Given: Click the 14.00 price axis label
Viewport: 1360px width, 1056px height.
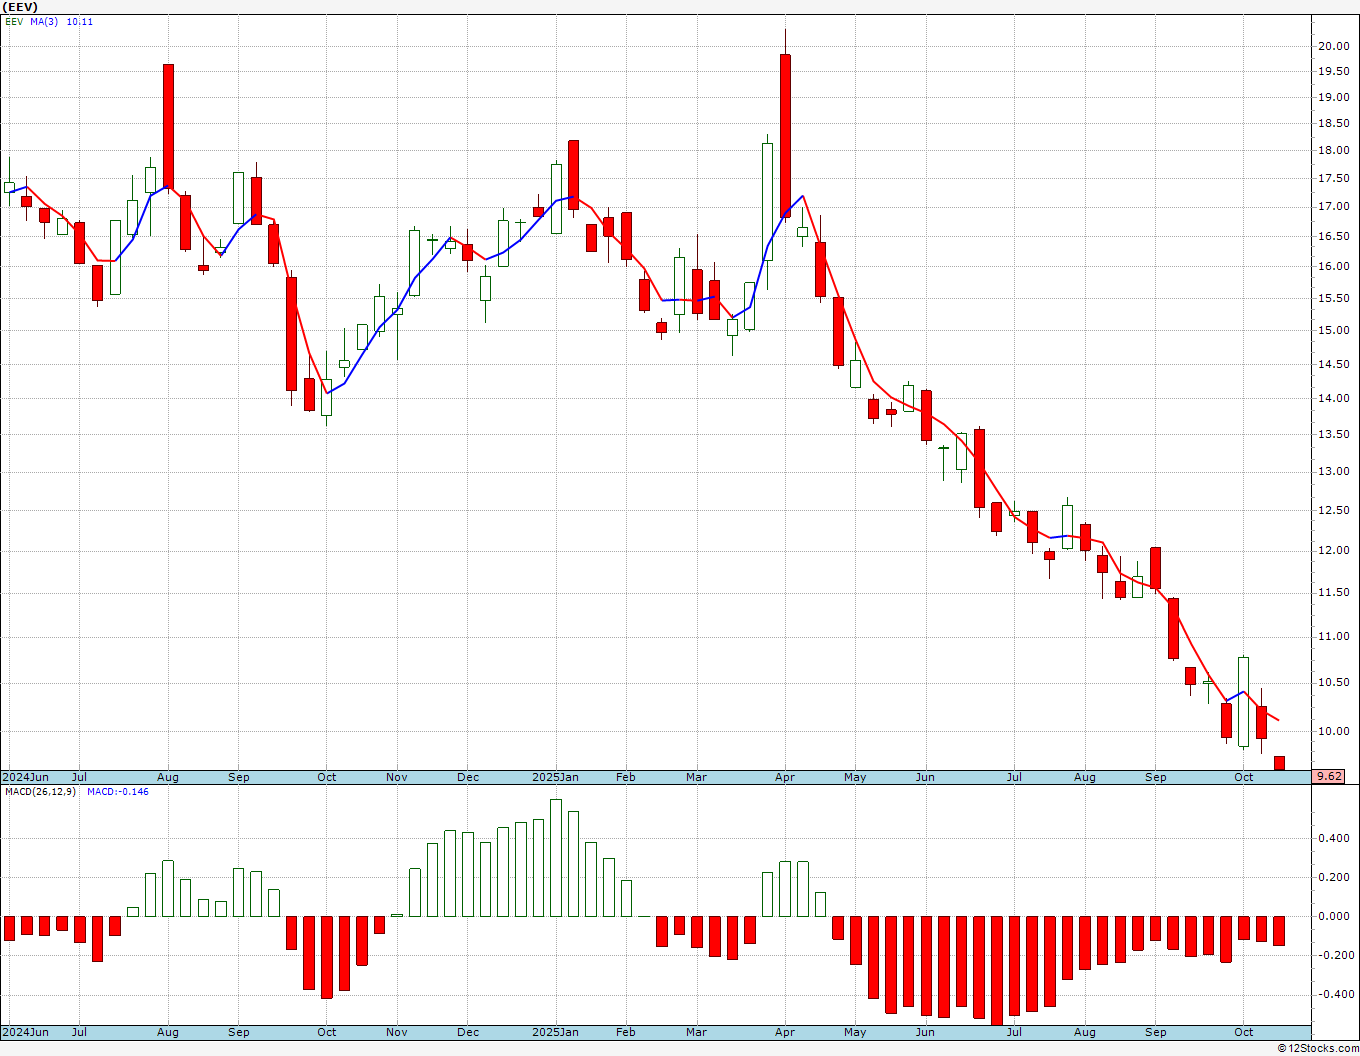Looking at the screenshot, I should (x=1333, y=398).
